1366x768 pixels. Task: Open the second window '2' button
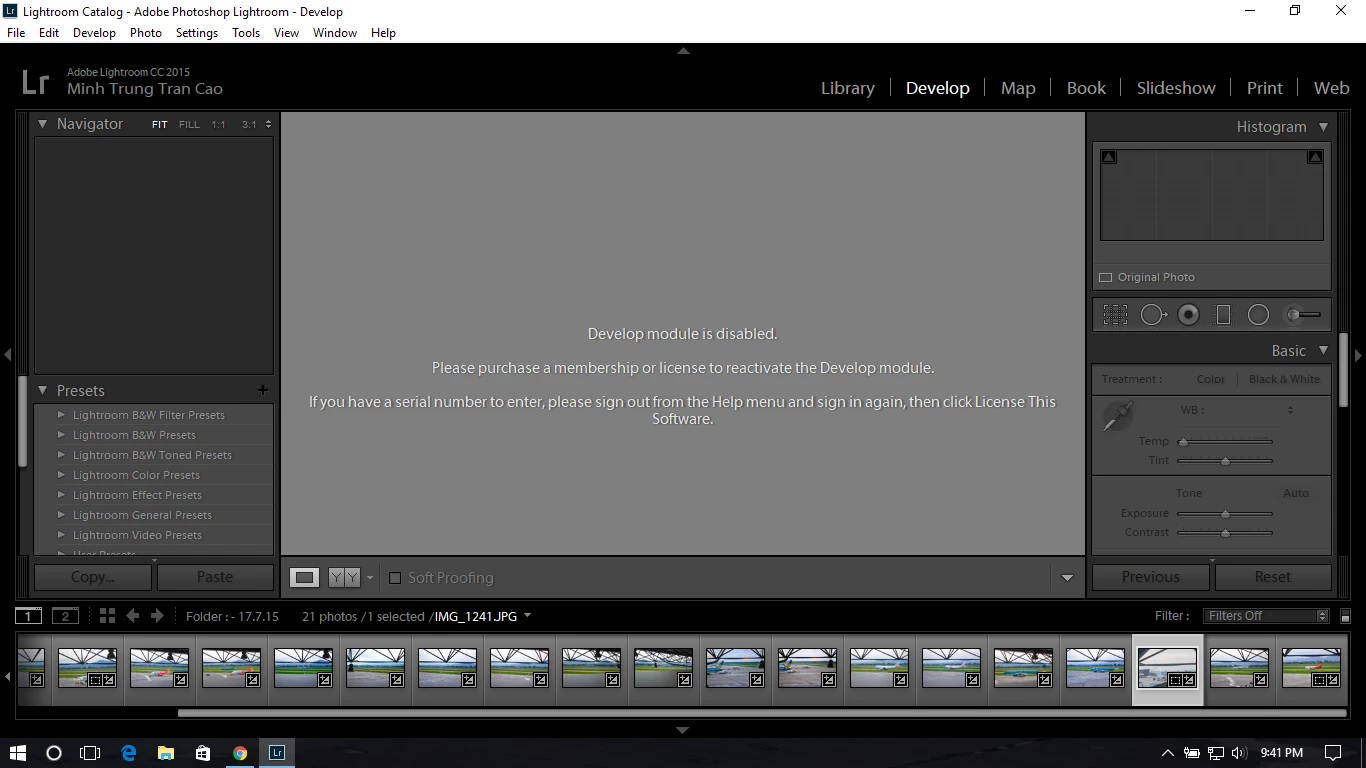pos(65,616)
